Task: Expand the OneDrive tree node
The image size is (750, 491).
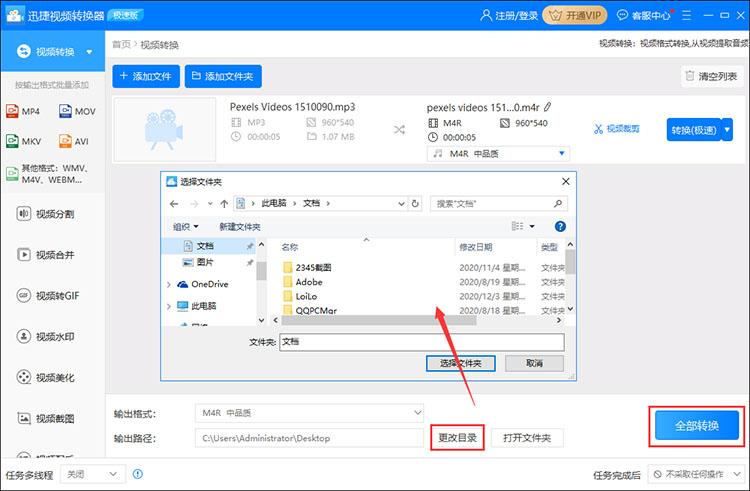Action: [168, 284]
